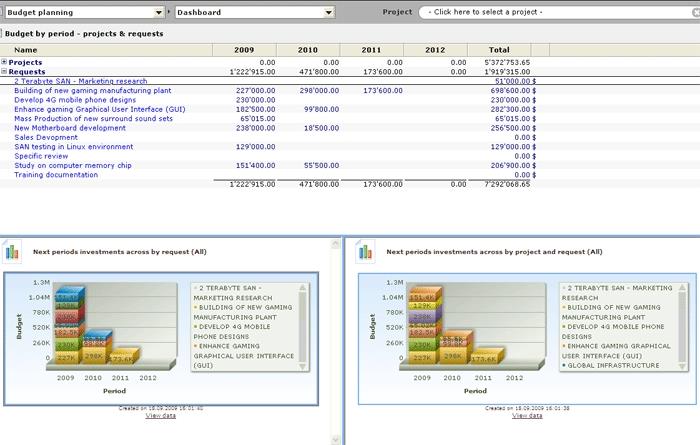The image size is (700, 445).
Task: Open Study on computer memory chip request
Action: point(73,165)
